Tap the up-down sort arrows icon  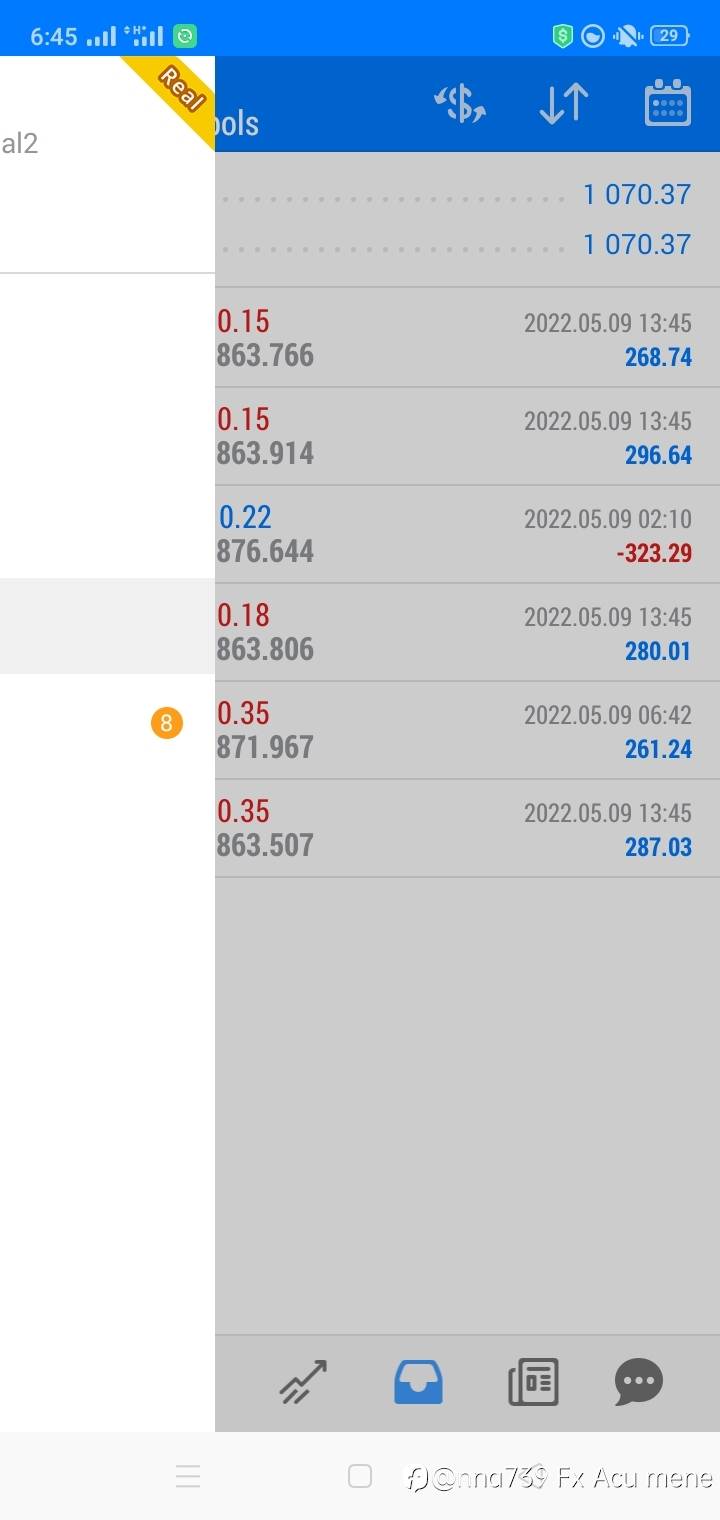pos(563,104)
